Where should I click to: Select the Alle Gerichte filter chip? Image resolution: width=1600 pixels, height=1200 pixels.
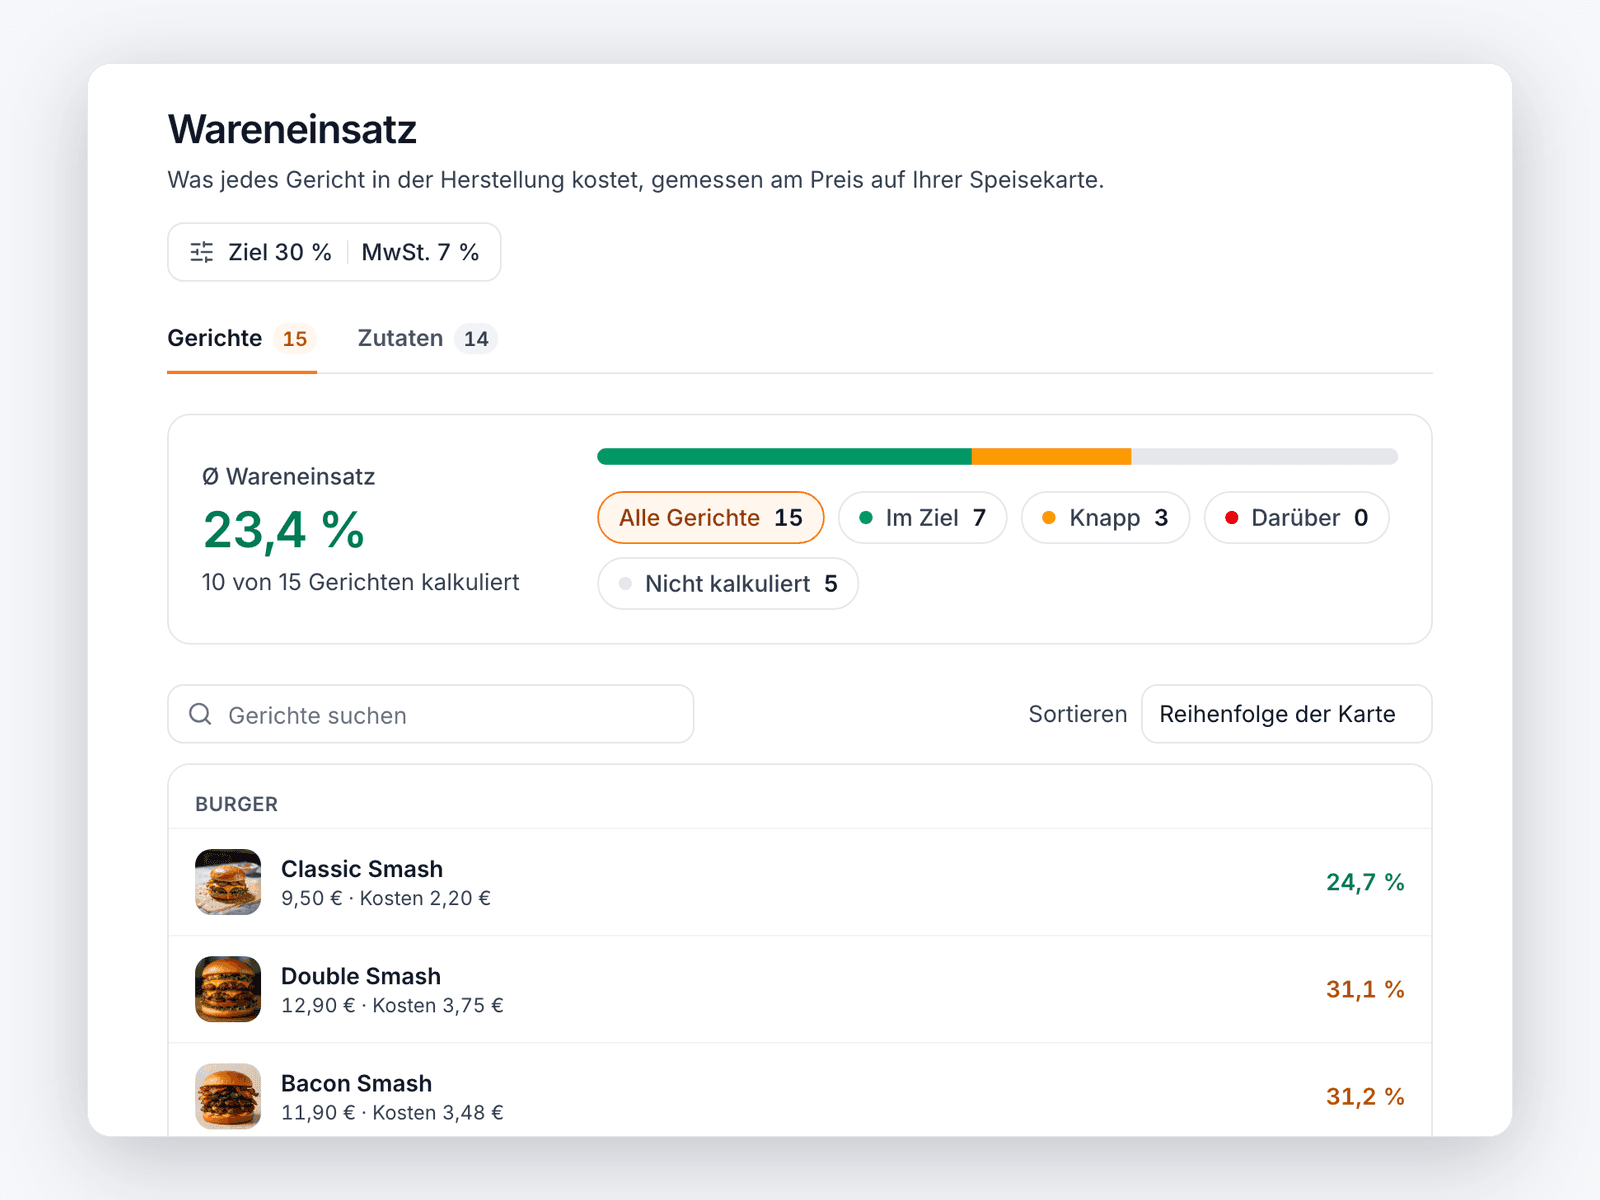coord(711,518)
